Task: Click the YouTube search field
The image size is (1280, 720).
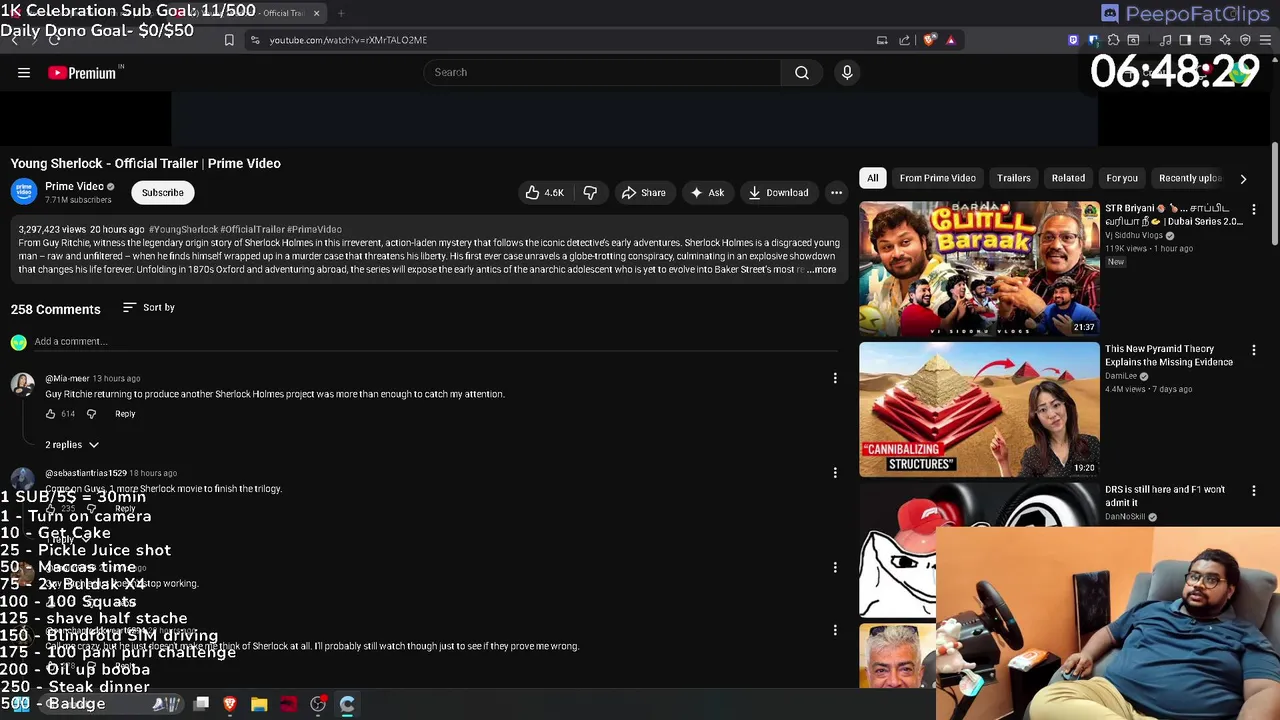Action: pos(602,72)
